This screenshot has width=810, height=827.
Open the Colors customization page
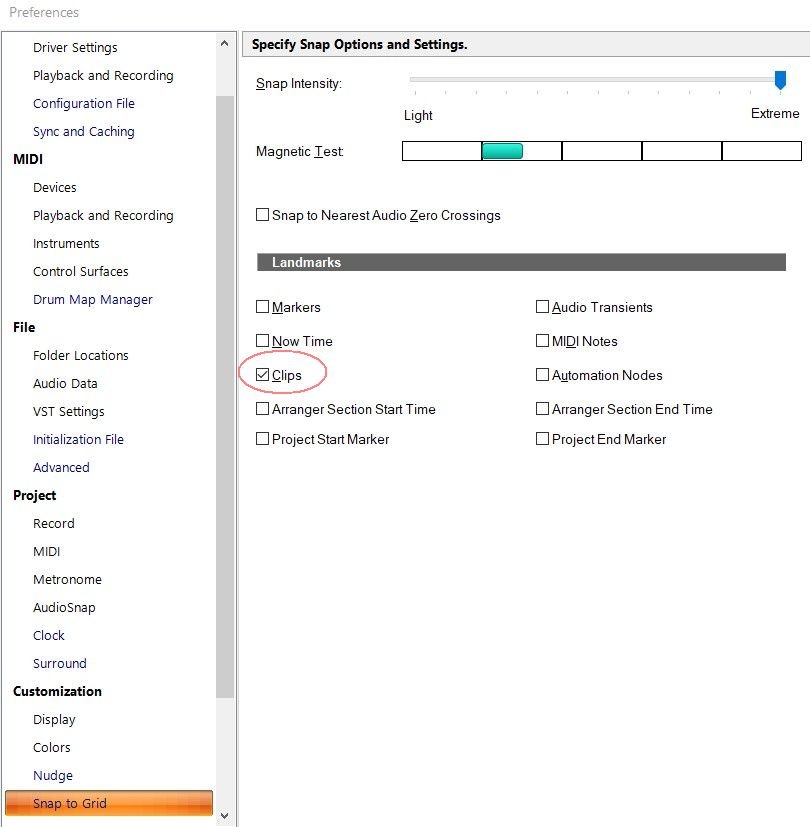tap(52, 748)
